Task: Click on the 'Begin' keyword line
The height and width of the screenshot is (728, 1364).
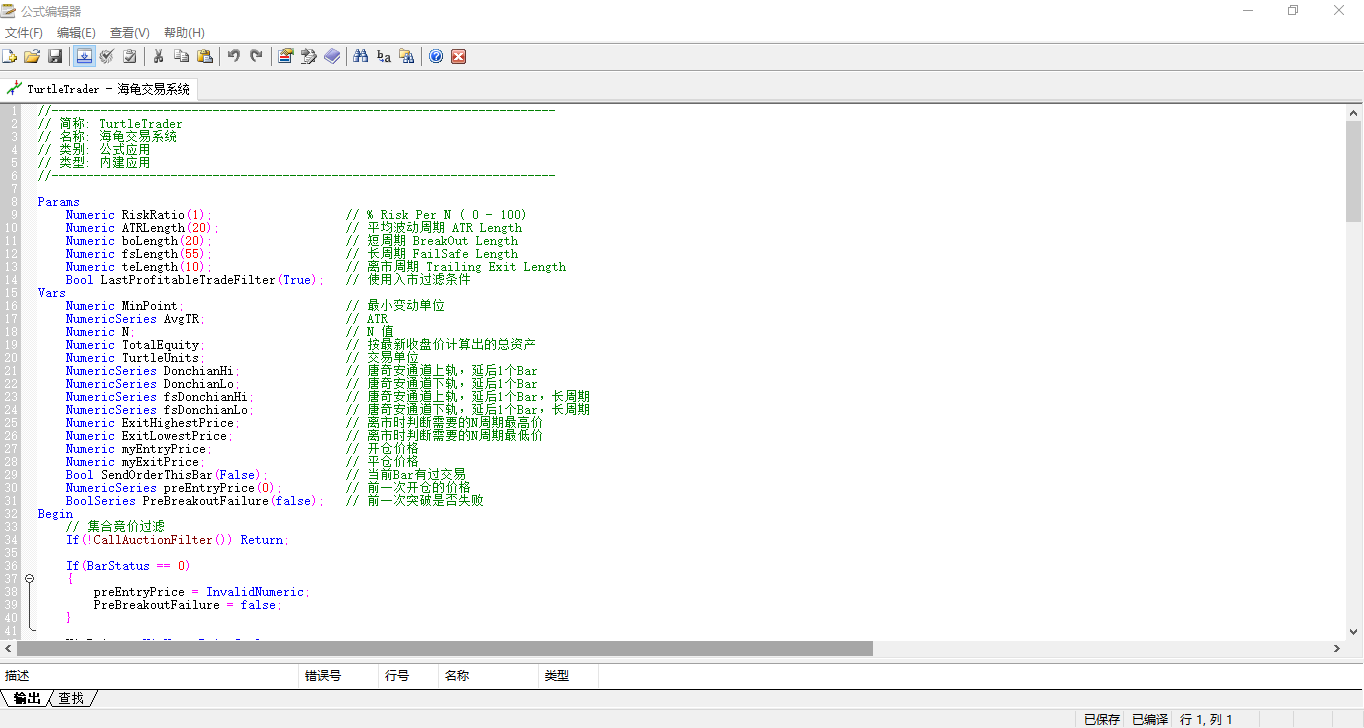Action: (55, 514)
